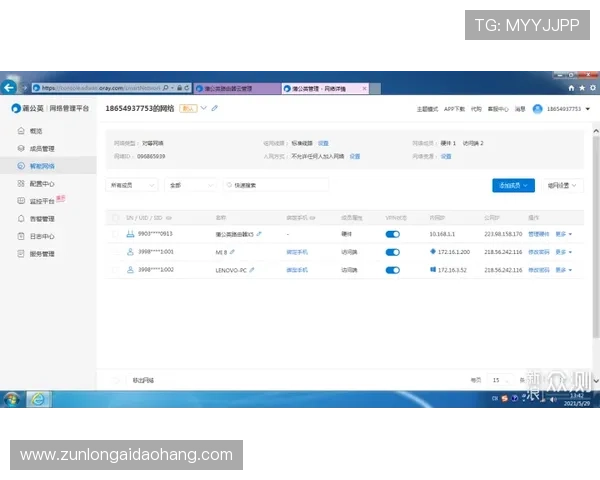
Task: Click the refresh icon in address bar
Action: click(187, 88)
